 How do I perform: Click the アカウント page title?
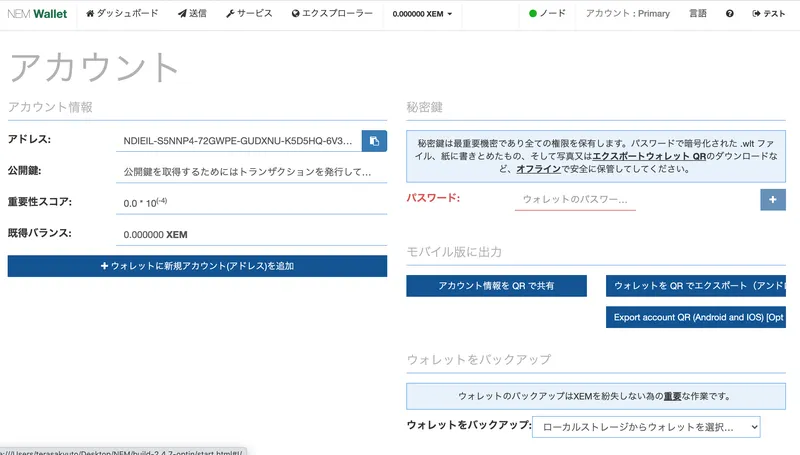coord(94,67)
